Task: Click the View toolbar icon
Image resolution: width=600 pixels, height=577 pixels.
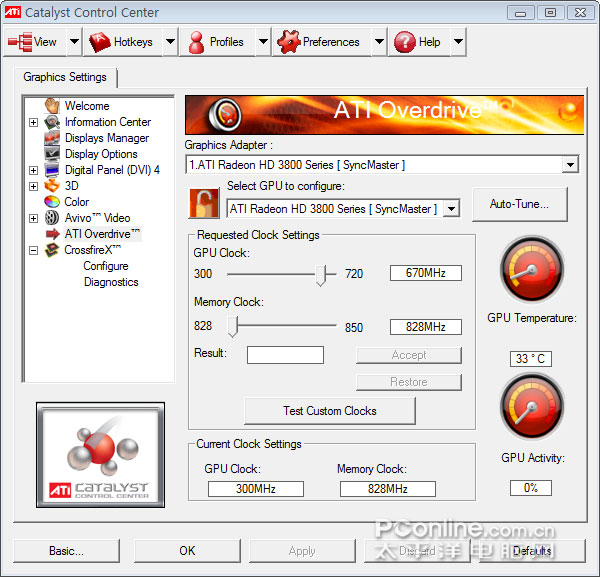Action: coord(20,42)
